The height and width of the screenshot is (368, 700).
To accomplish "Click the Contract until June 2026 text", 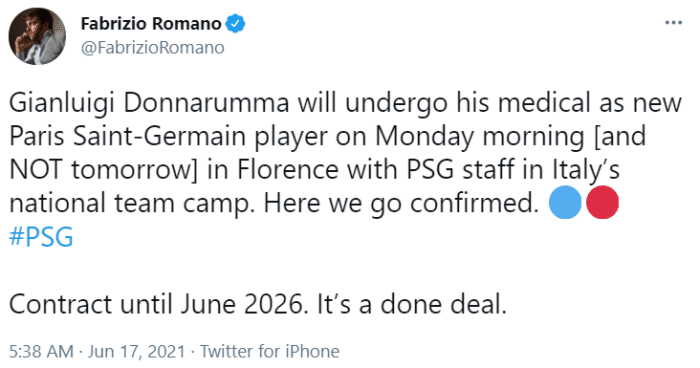I will [x=158, y=305].
